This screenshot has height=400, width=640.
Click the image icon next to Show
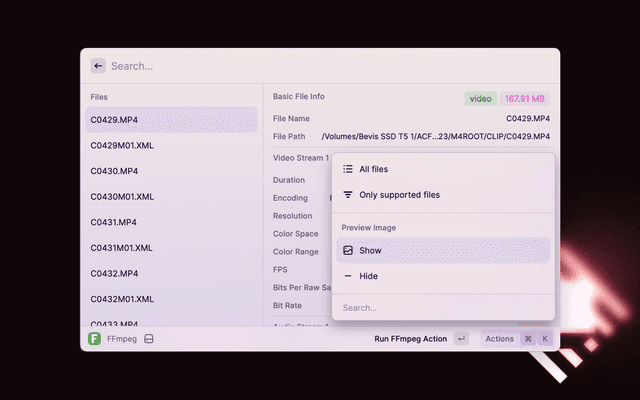click(x=348, y=251)
